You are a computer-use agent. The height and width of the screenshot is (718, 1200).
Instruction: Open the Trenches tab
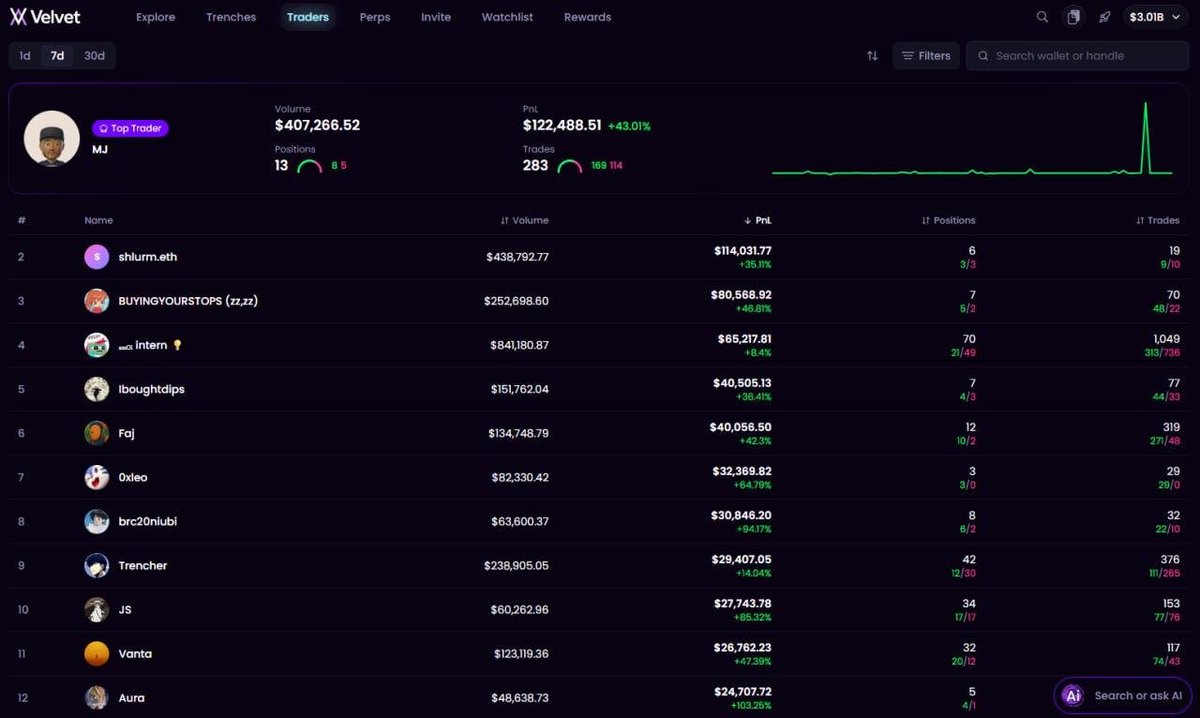coord(231,17)
